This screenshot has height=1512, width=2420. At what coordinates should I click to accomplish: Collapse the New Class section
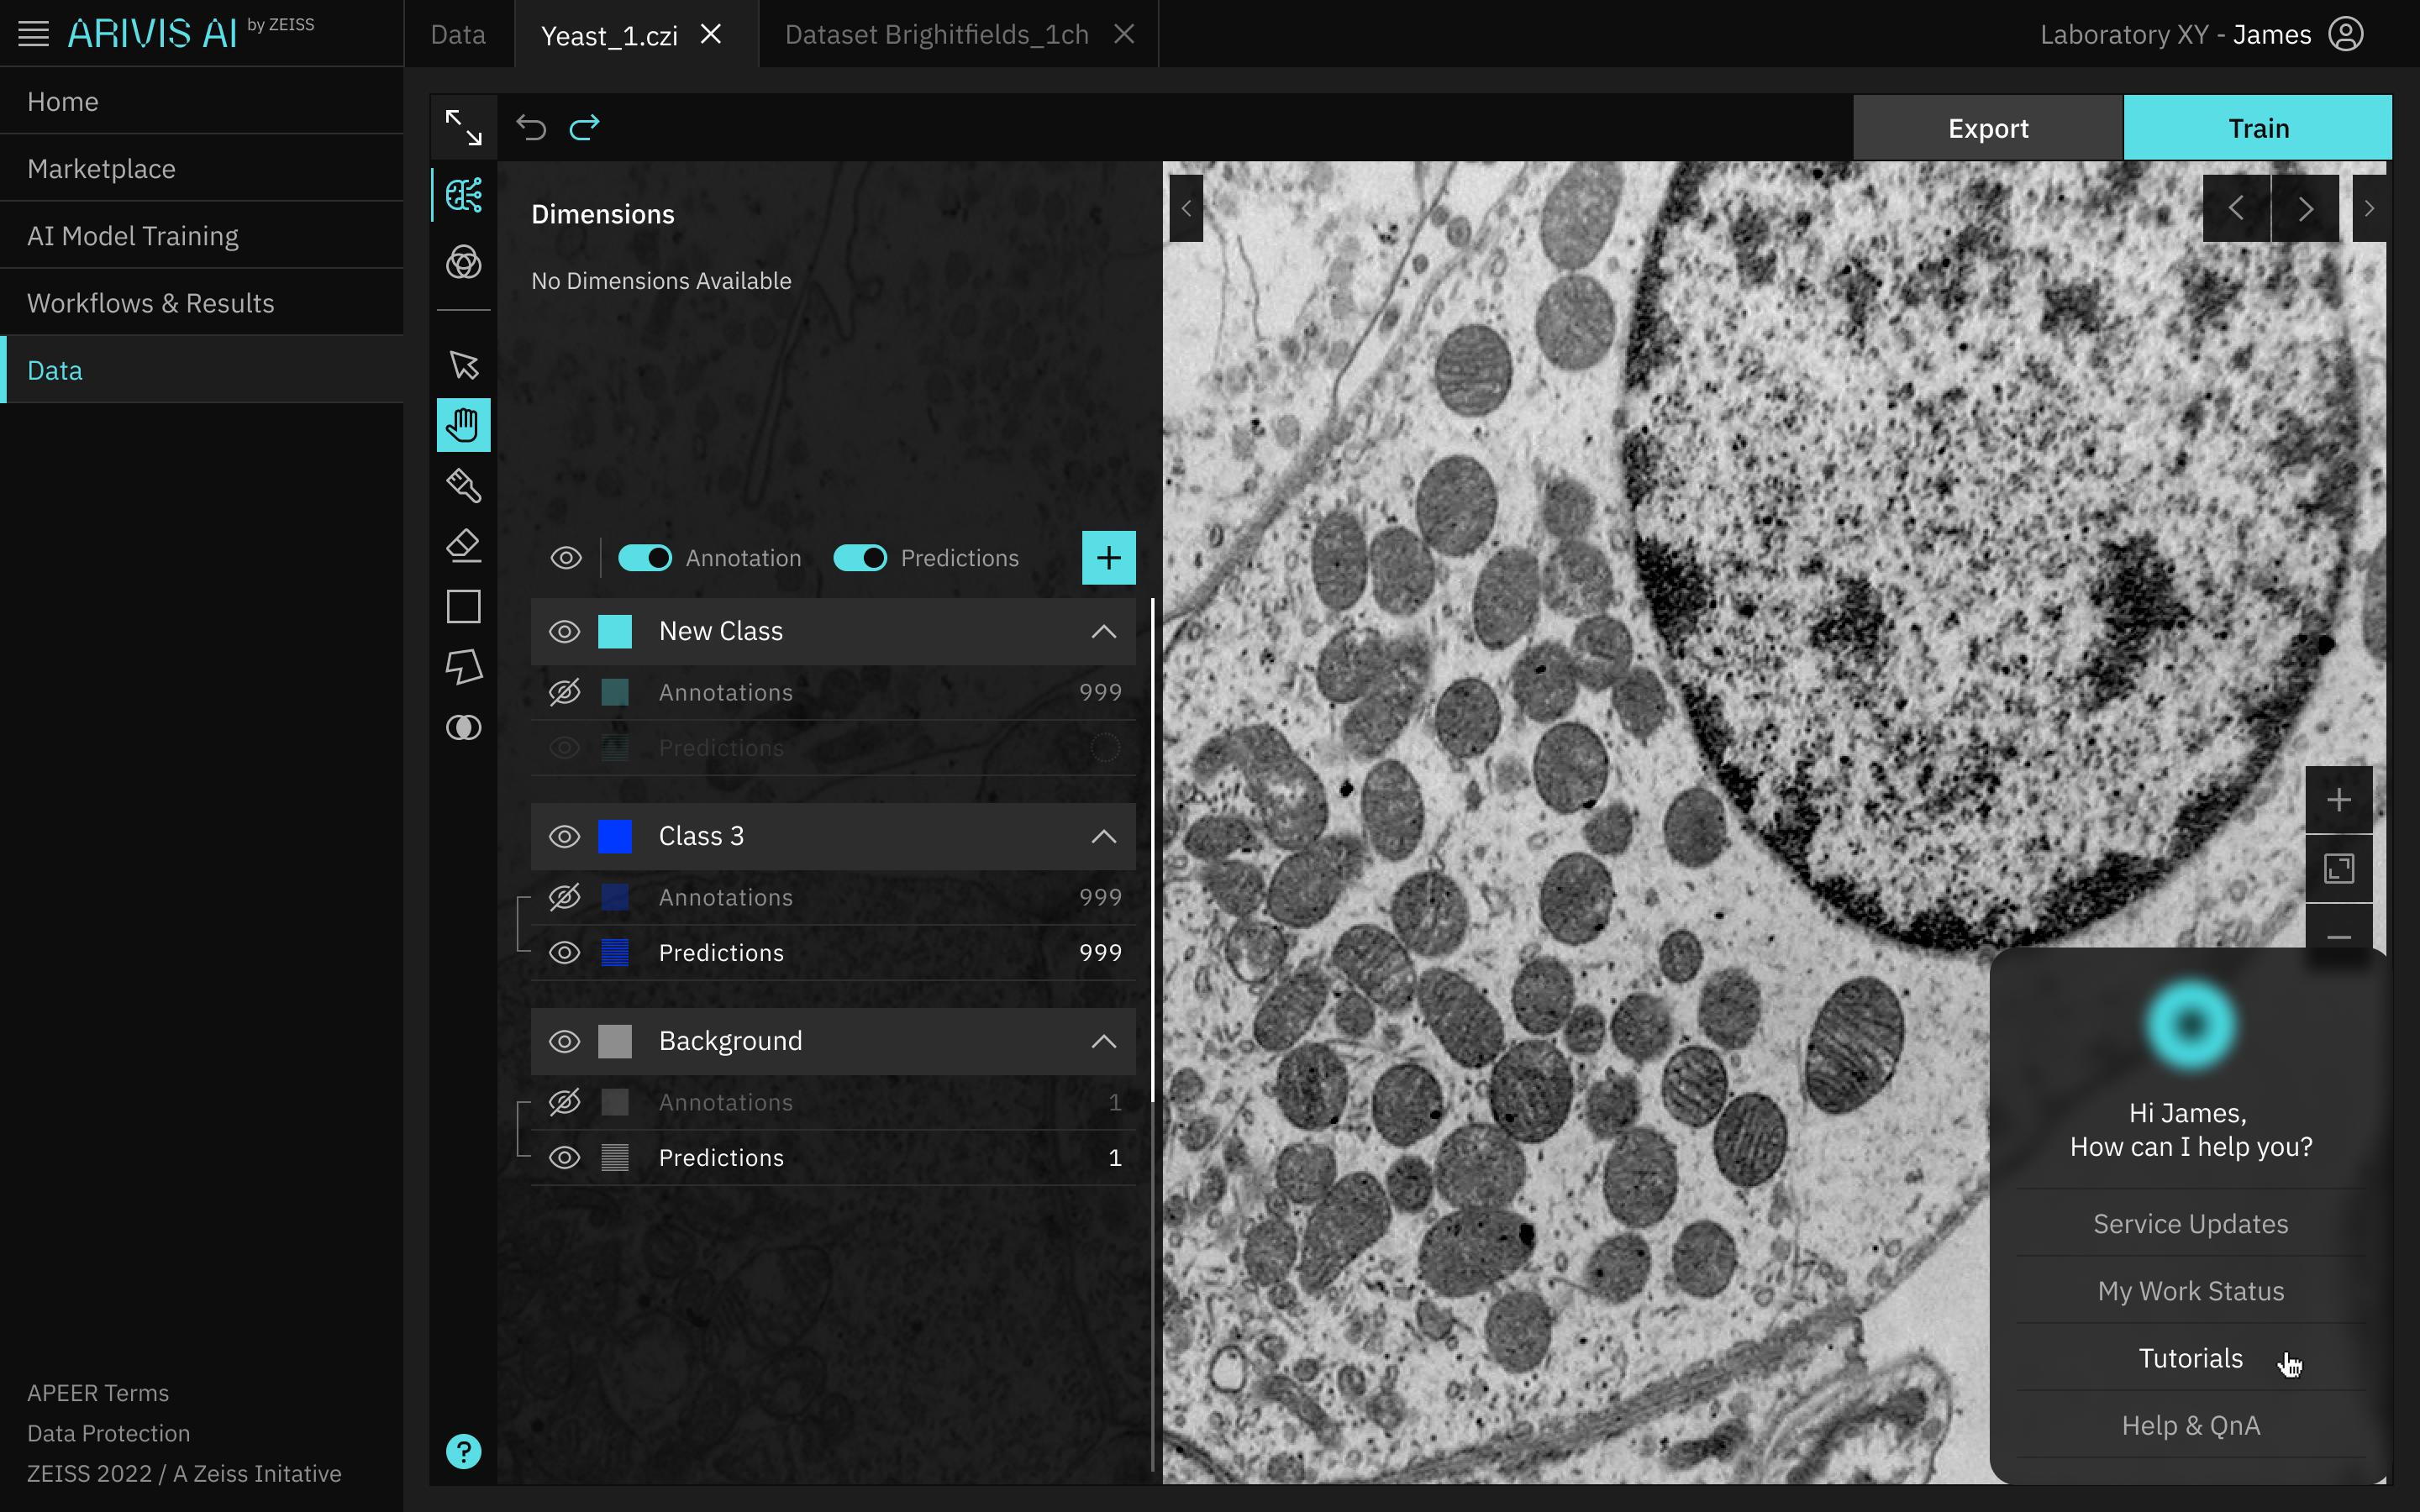1103,632
